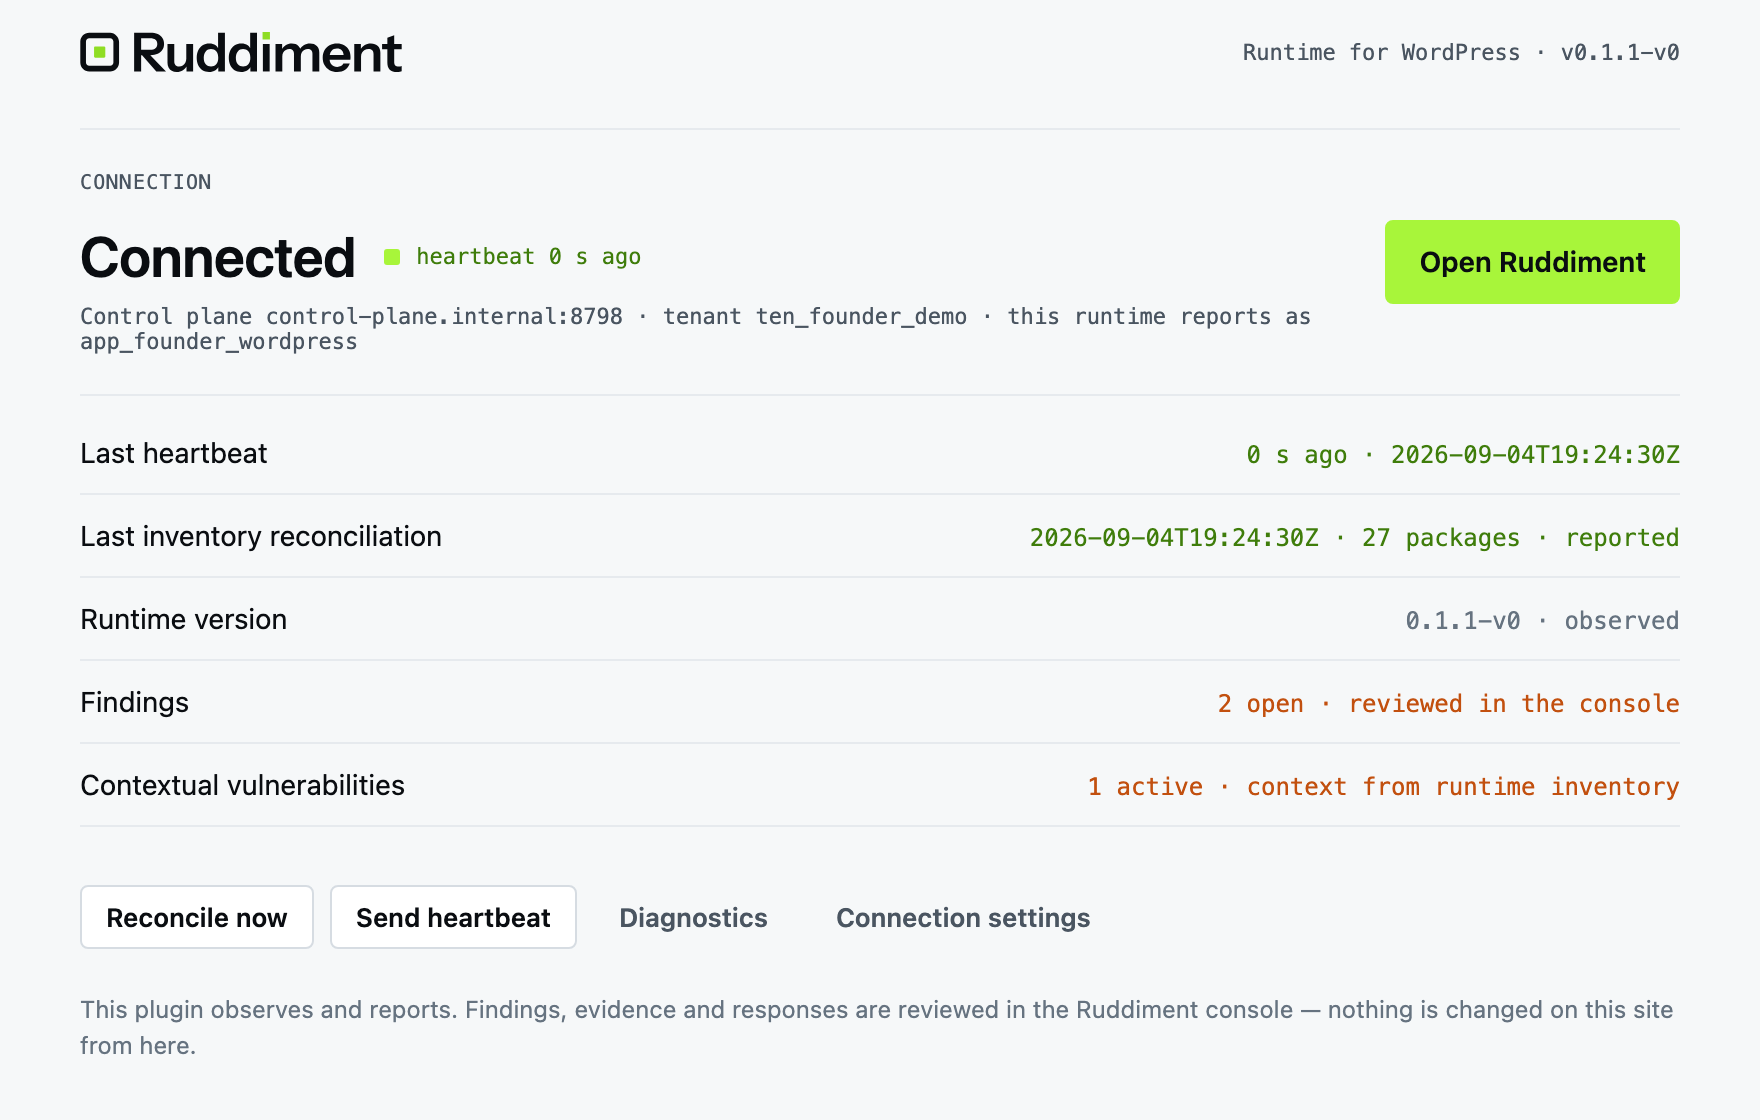
Task: Click the Send heartbeat button
Action: click(453, 917)
